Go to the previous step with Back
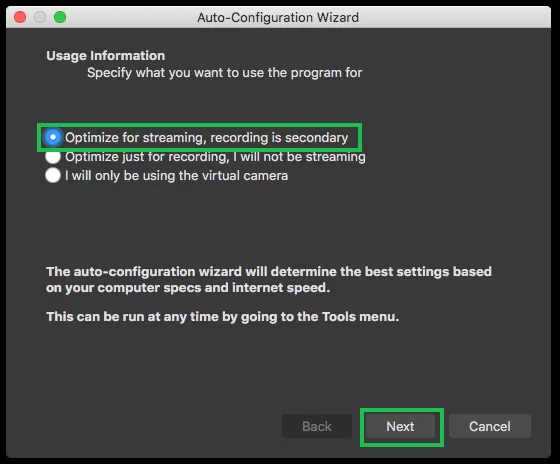This screenshot has height=464, width=560. tap(317, 426)
